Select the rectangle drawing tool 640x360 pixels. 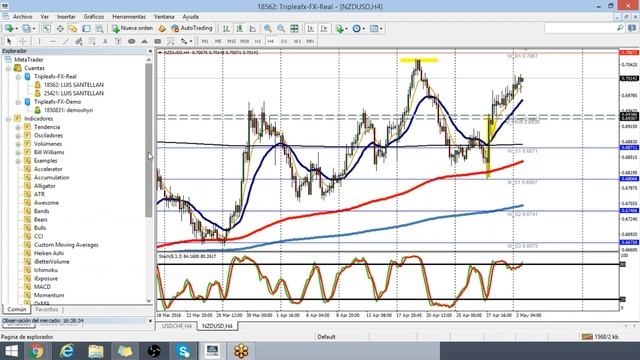click(x=158, y=41)
